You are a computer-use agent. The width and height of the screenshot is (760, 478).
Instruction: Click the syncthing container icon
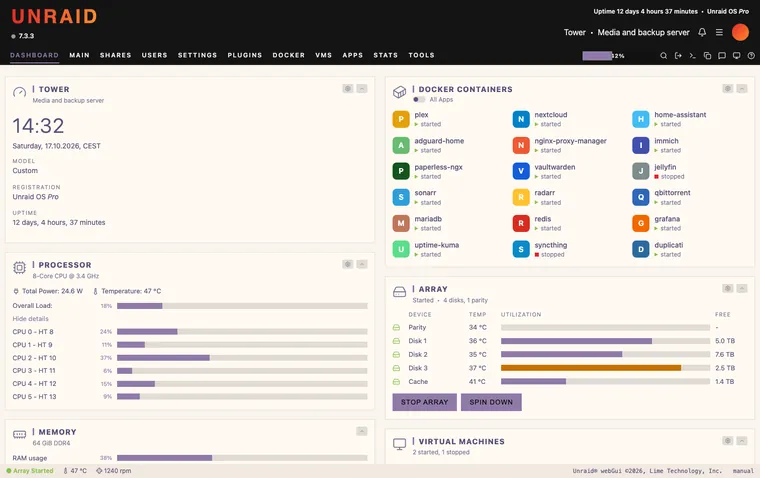pyautogui.click(x=521, y=249)
